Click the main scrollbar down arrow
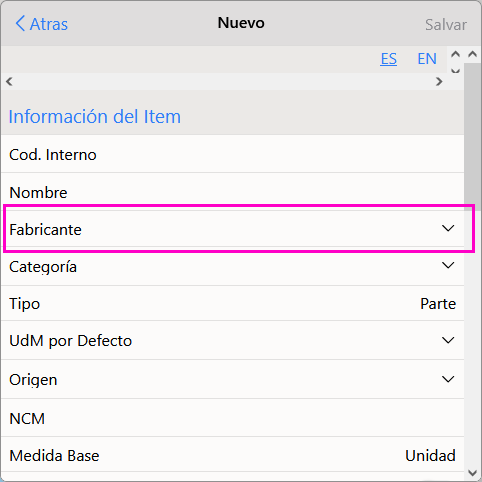The image size is (482, 482). tap(472, 473)
